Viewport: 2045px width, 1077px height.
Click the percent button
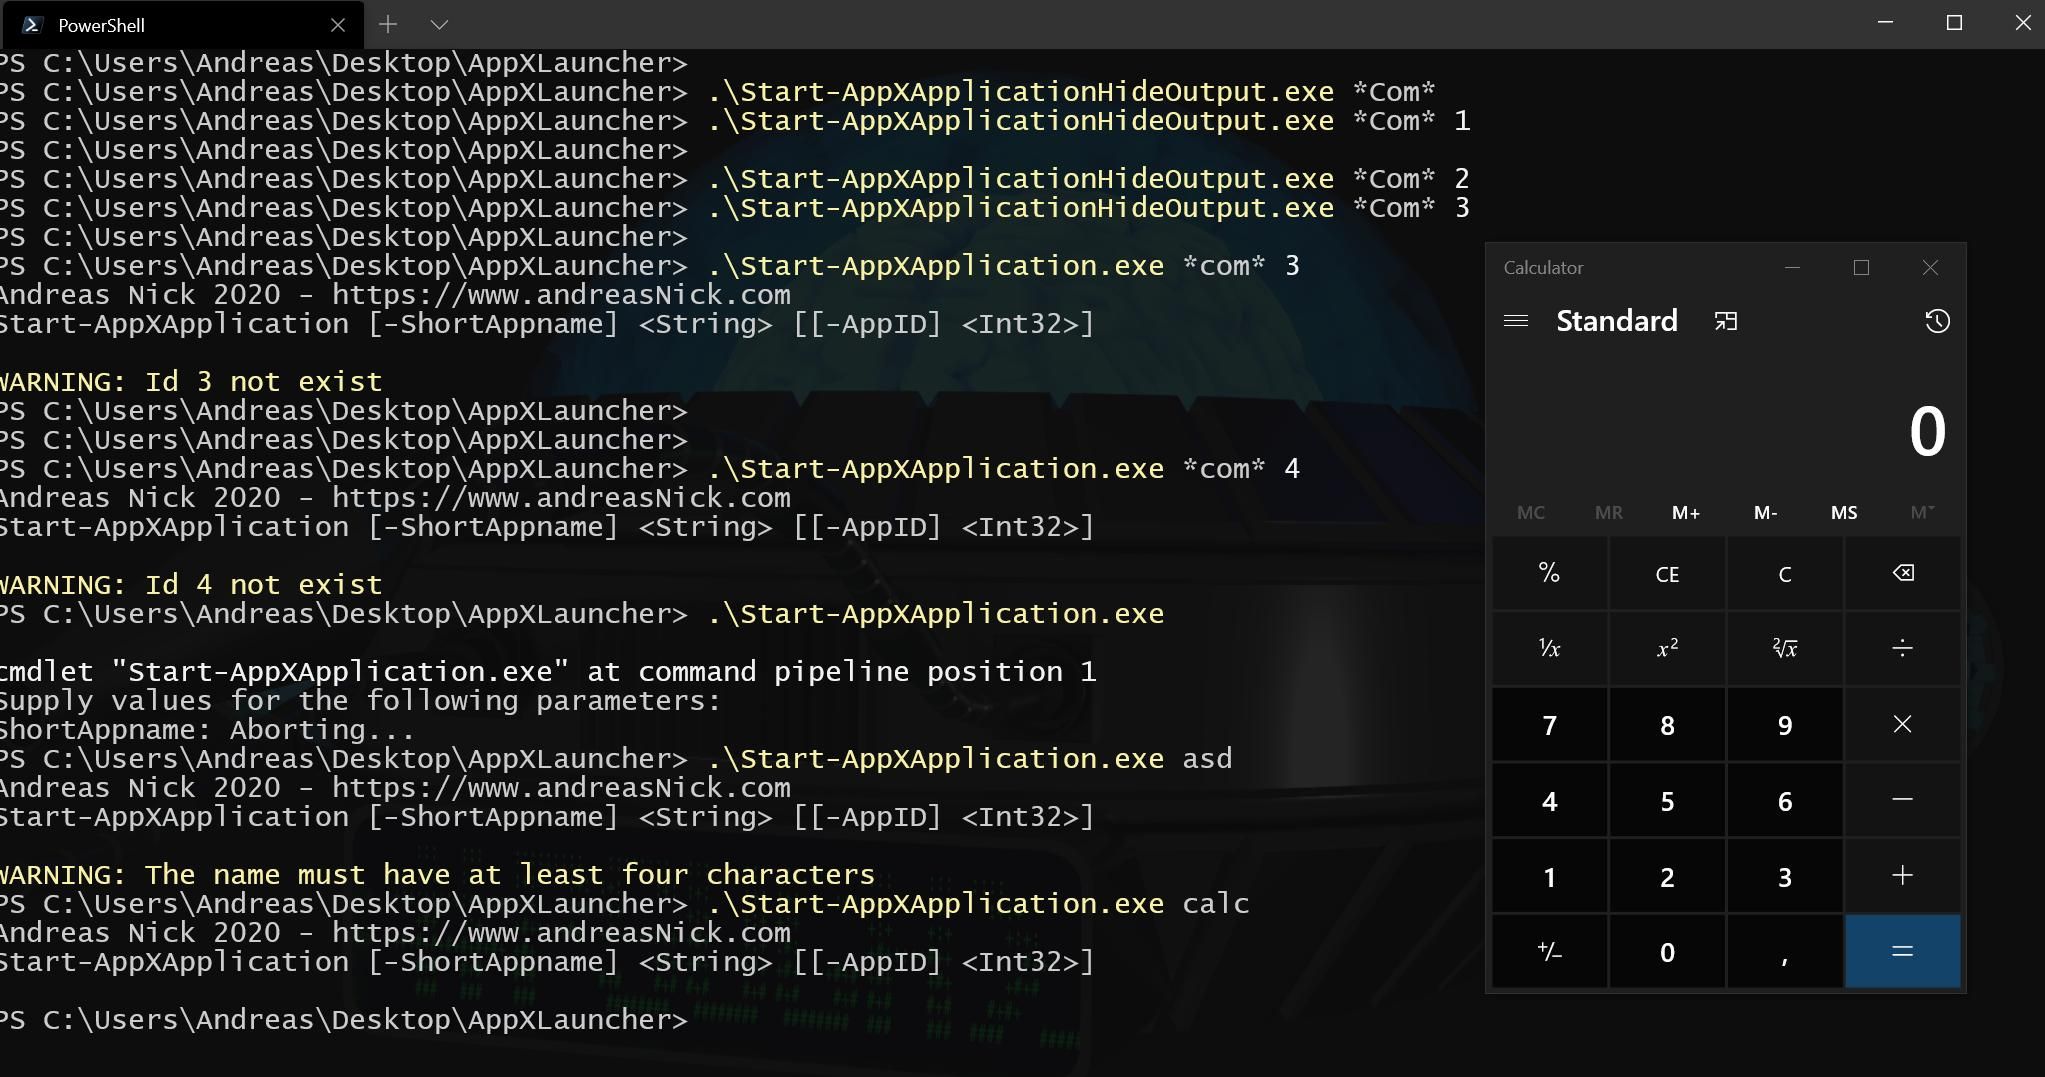[1549, 573]
